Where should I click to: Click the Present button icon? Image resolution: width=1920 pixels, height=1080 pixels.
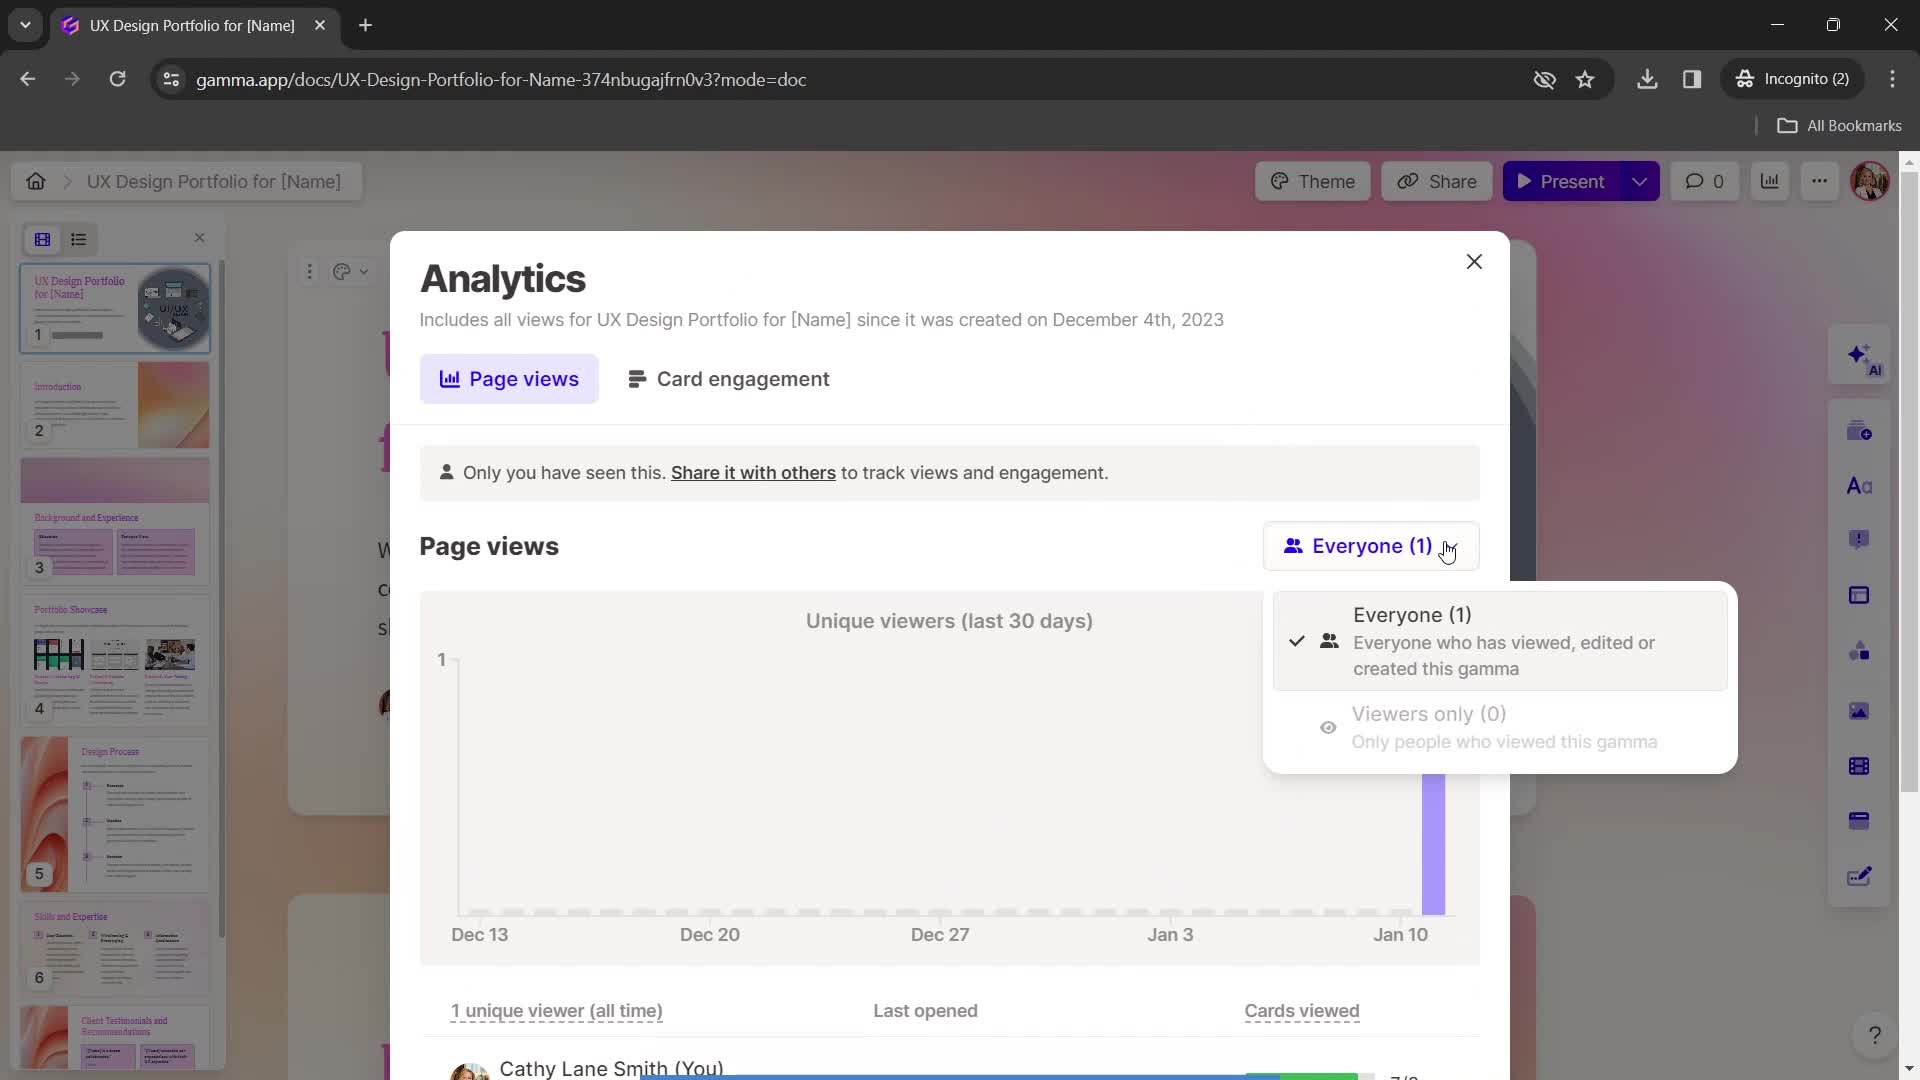point(1526,181)
